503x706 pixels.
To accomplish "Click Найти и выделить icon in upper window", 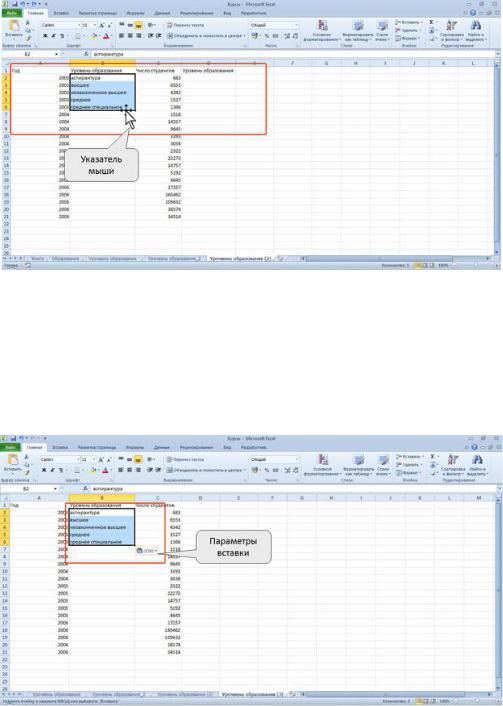I will pyautogui.click(x=476, y=26).
